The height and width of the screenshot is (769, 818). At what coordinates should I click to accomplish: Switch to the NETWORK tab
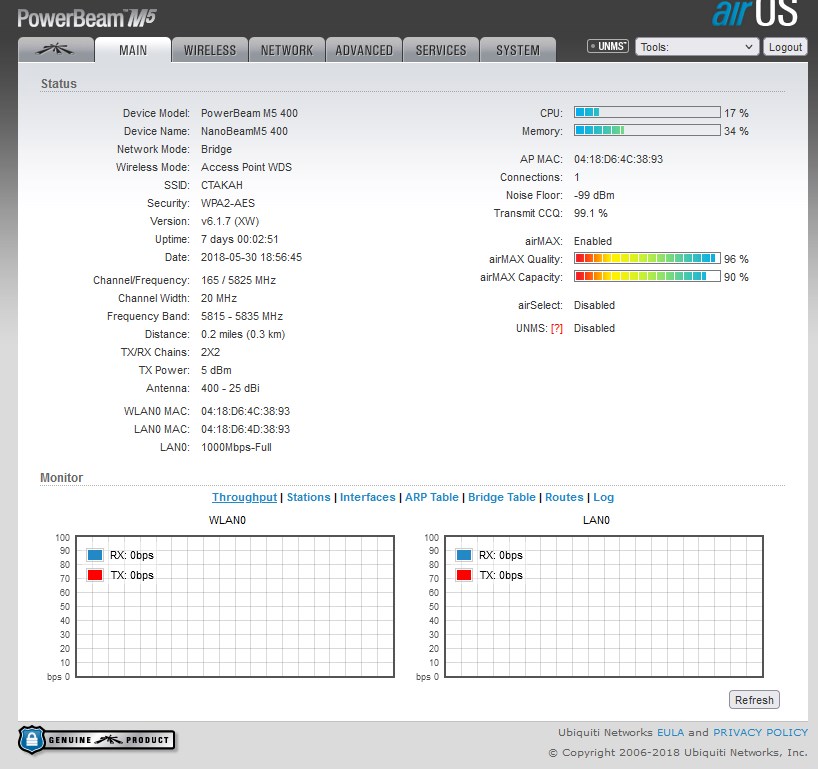point(287,50)
